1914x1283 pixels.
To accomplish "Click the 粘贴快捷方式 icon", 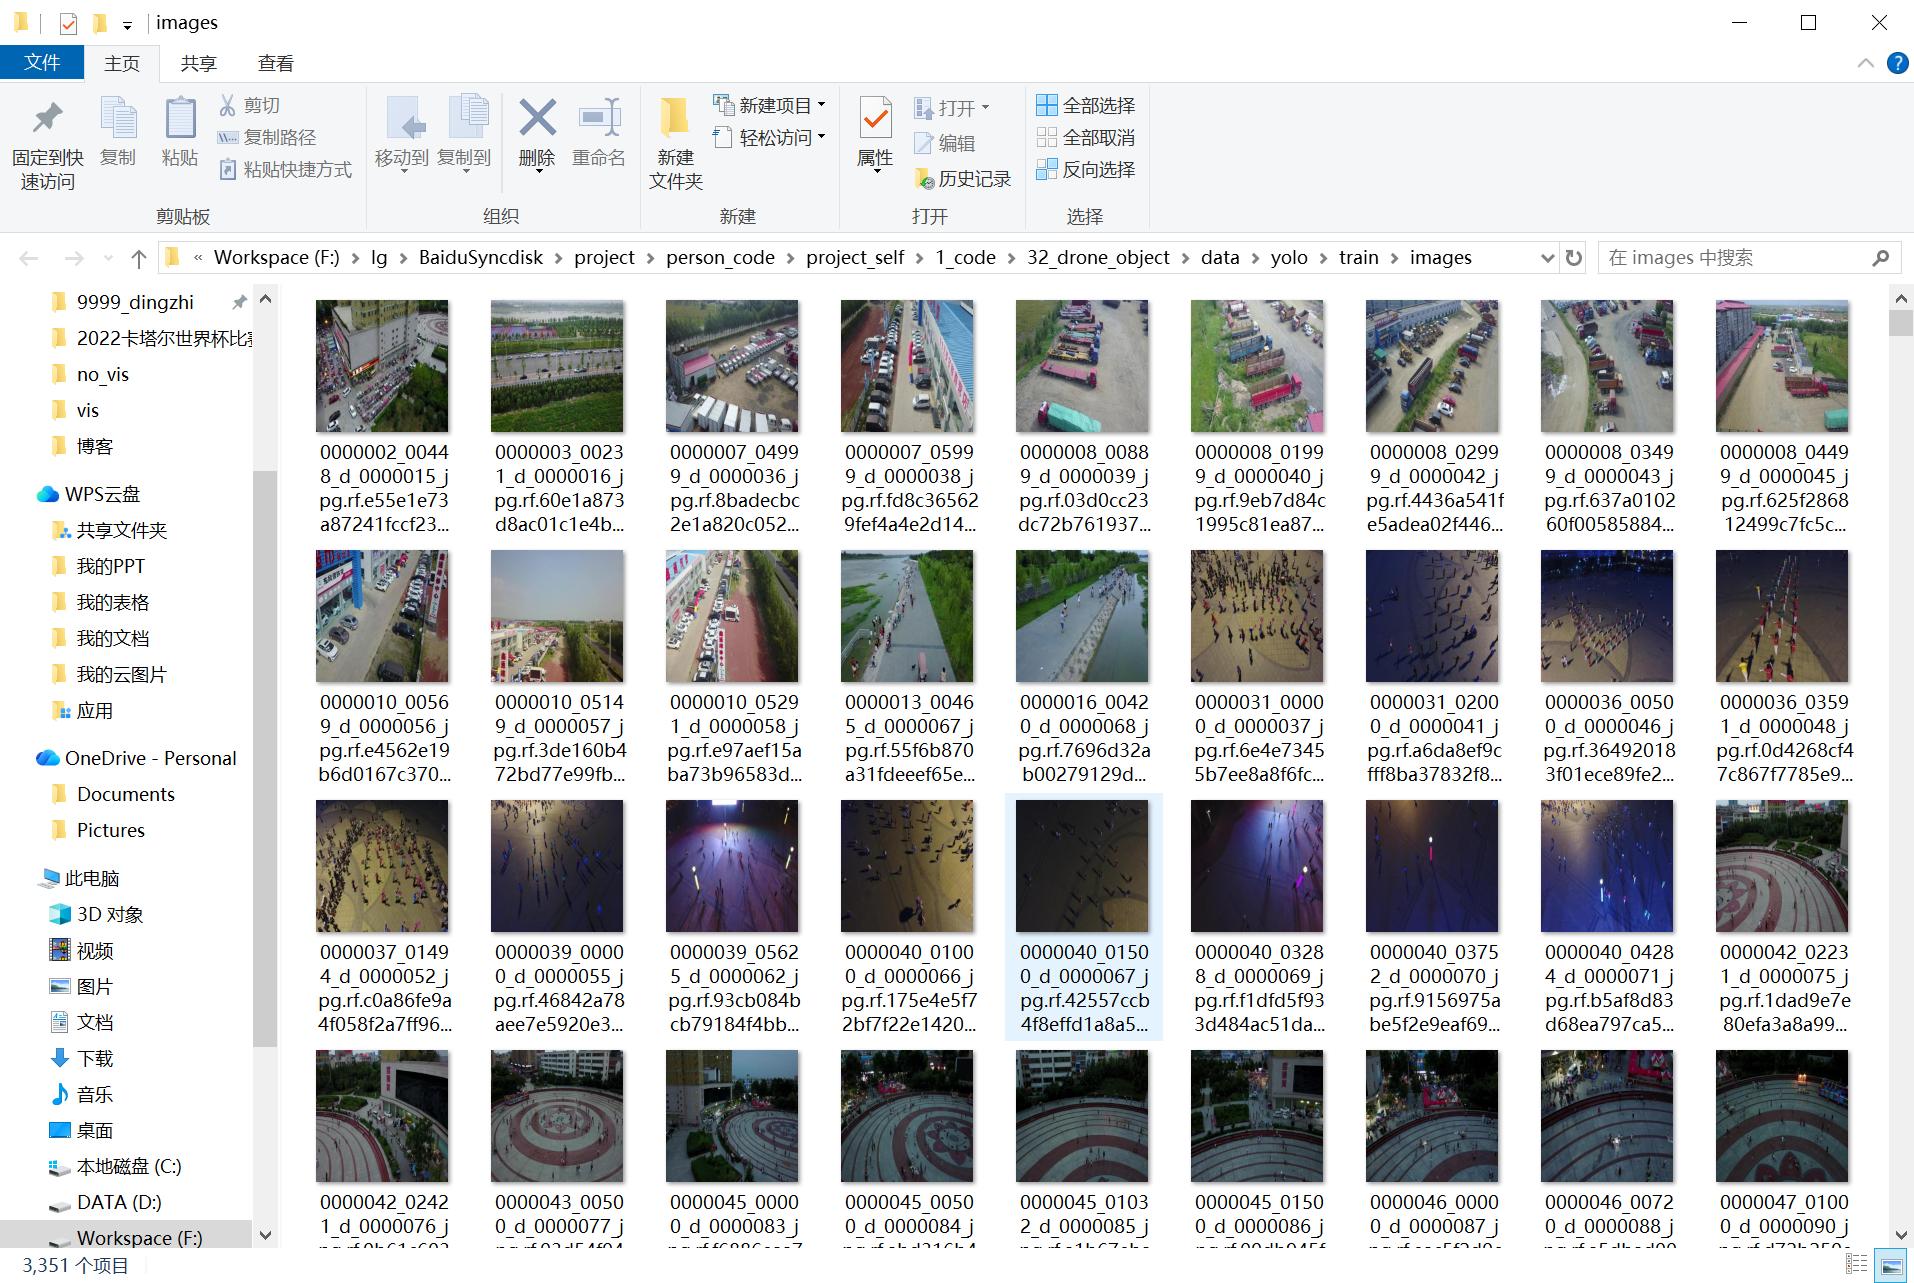I will click(x=228, y=169).
